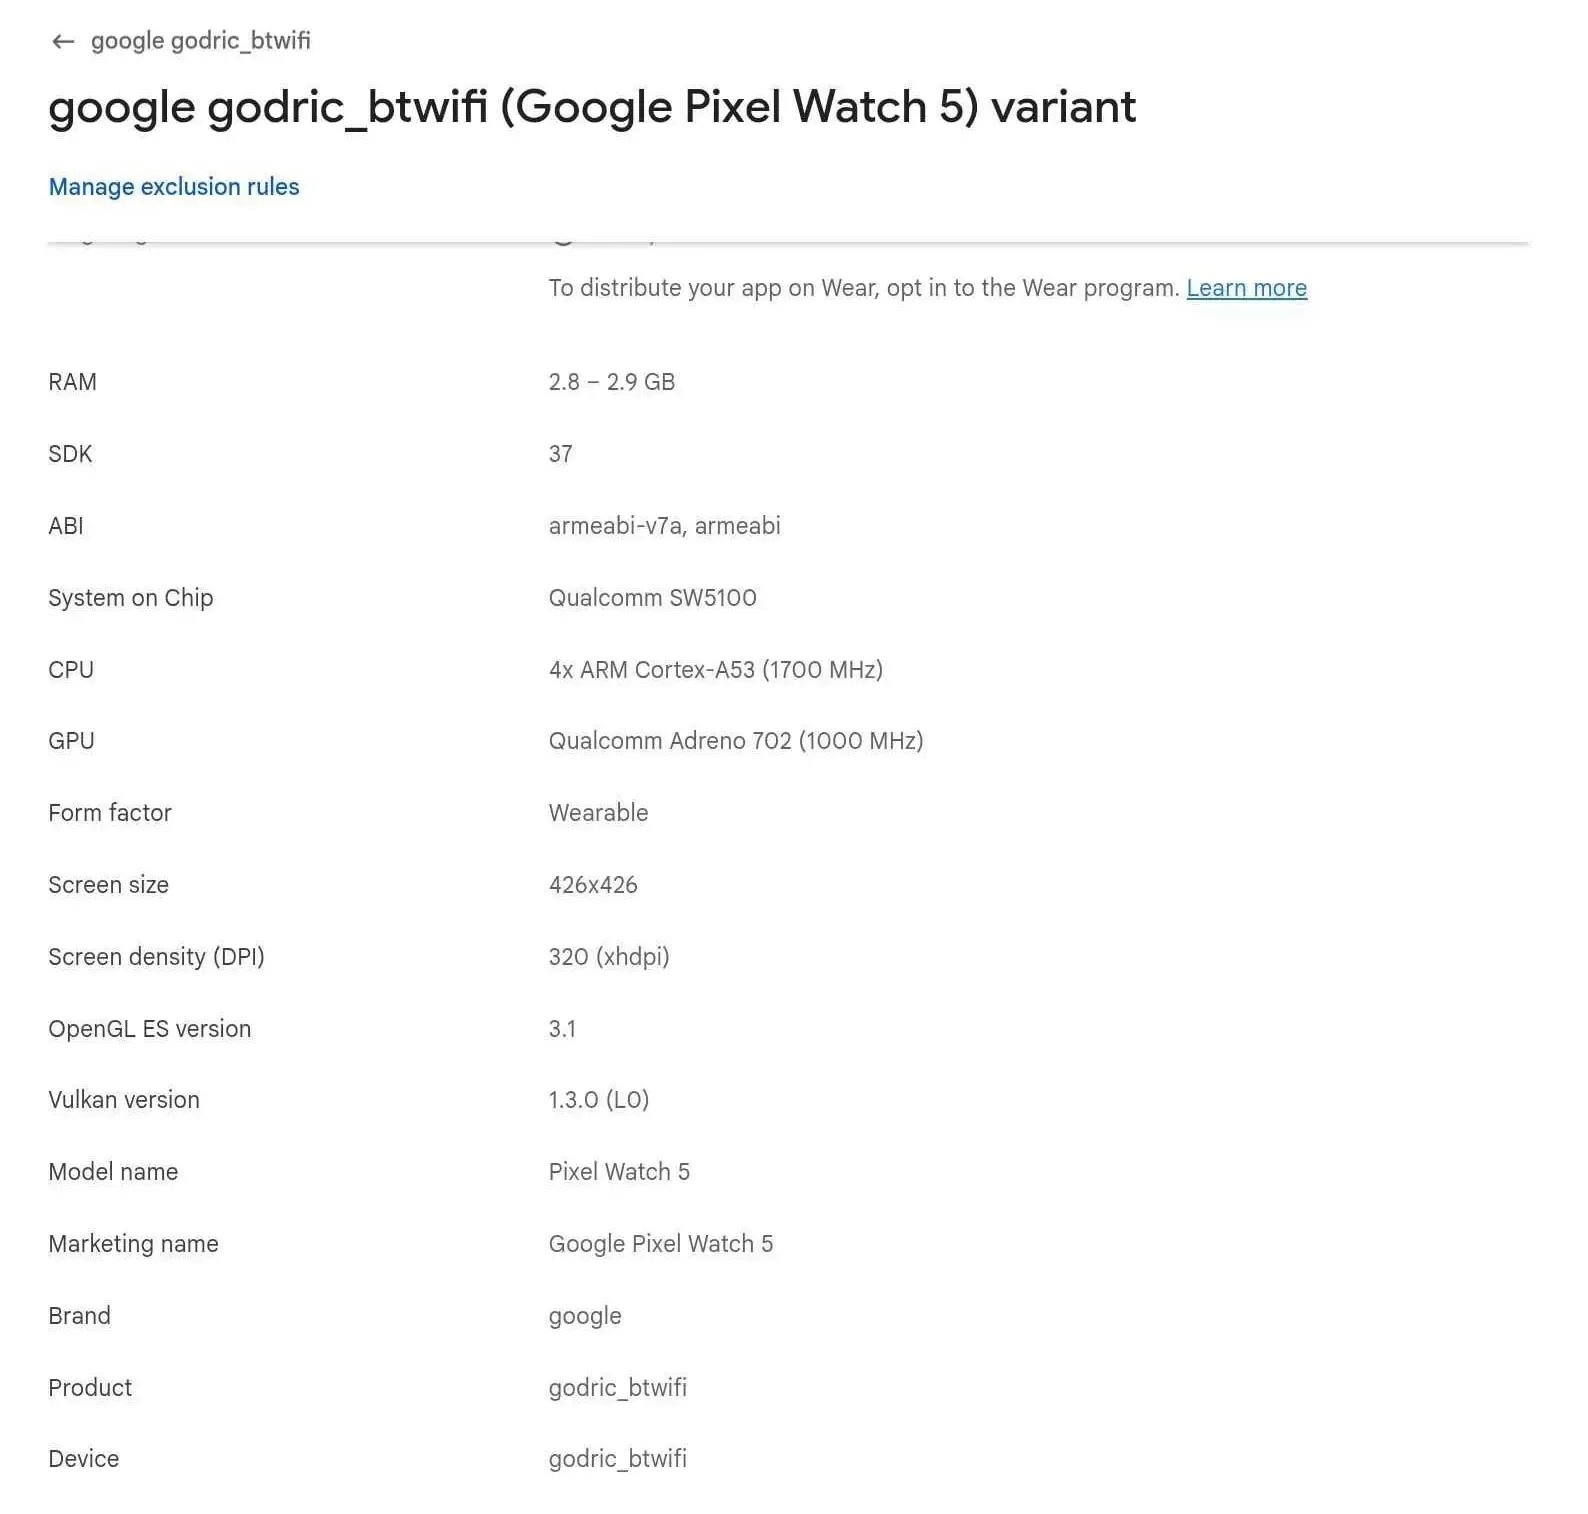This screenshot has width=1588, height=1514.
Task: Click the Qualcomm SW5100 chip value
Action: (652, 598)
